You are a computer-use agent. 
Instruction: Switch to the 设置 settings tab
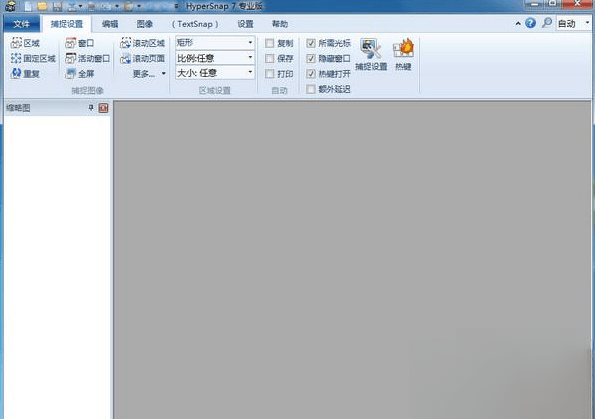pos(246,24)
